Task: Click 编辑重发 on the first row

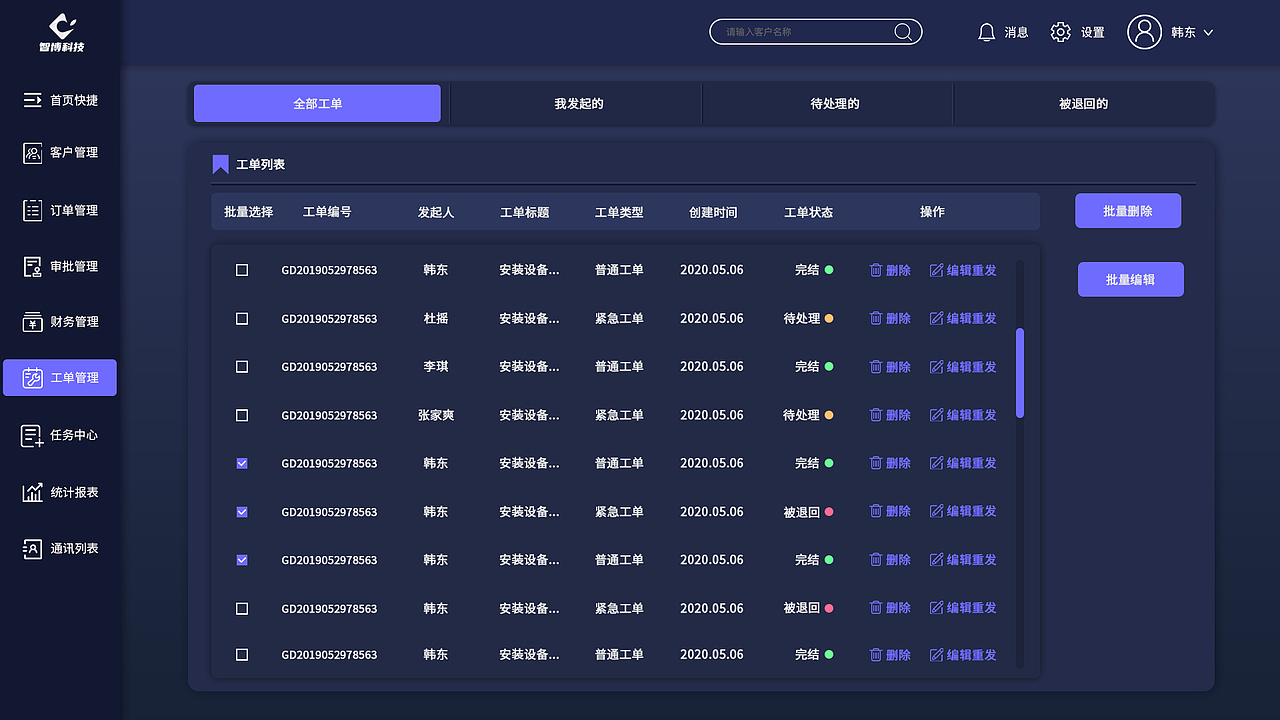Action: [x=962, y=269]
